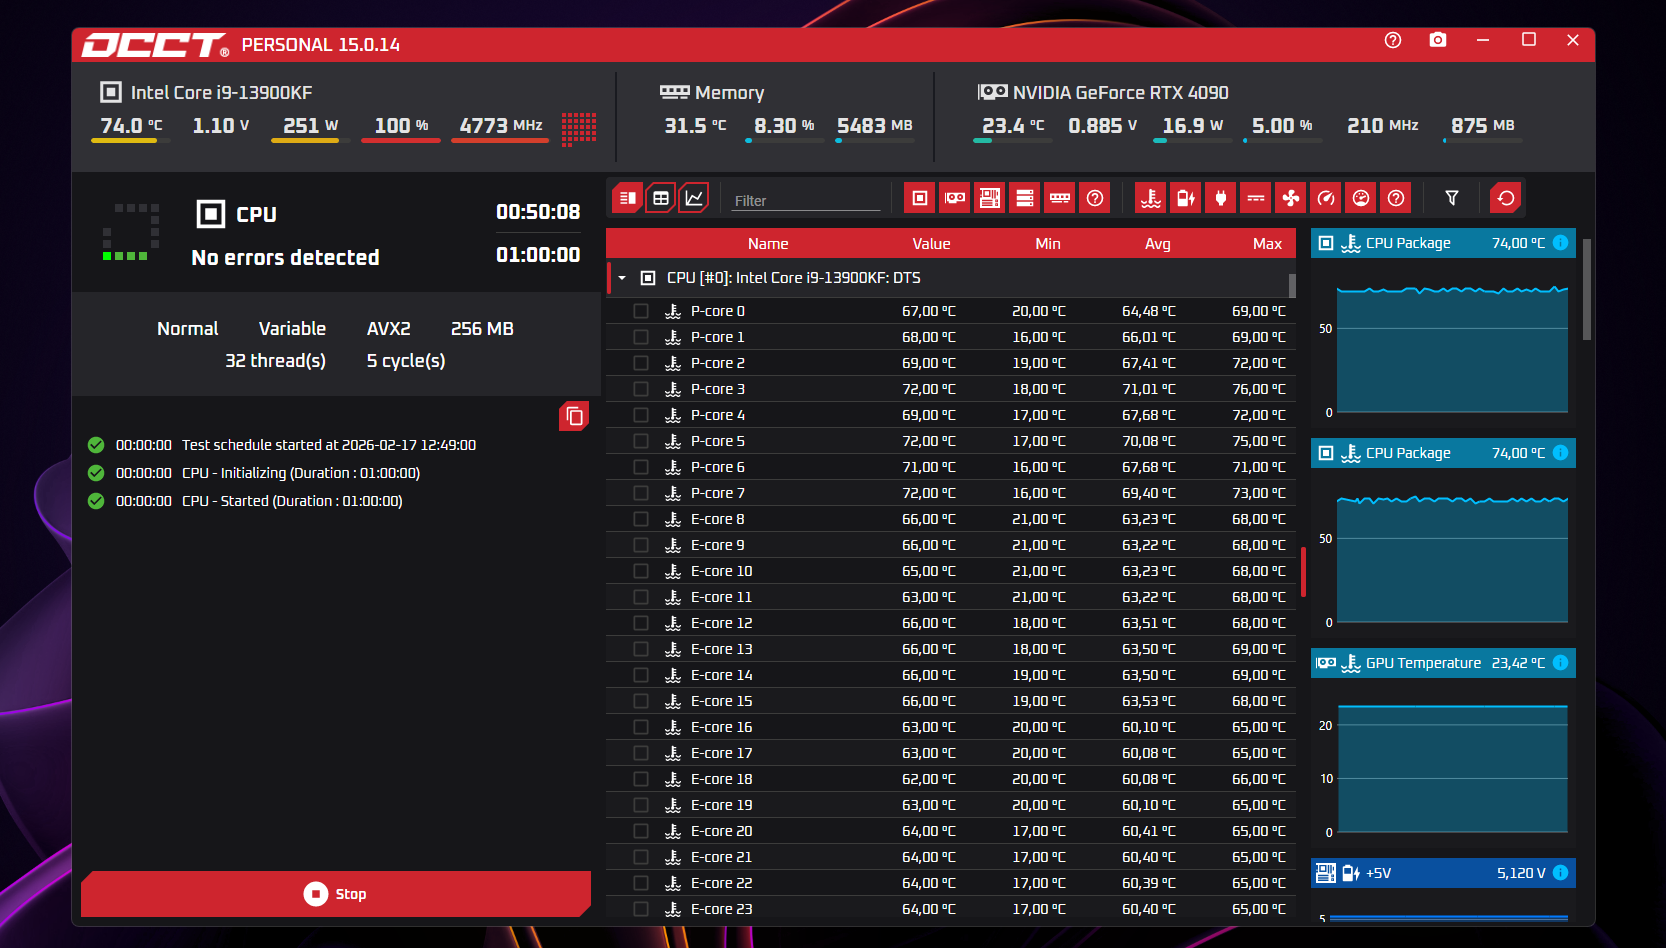Click the 'Variable' test mode text

tap(292, 329)
